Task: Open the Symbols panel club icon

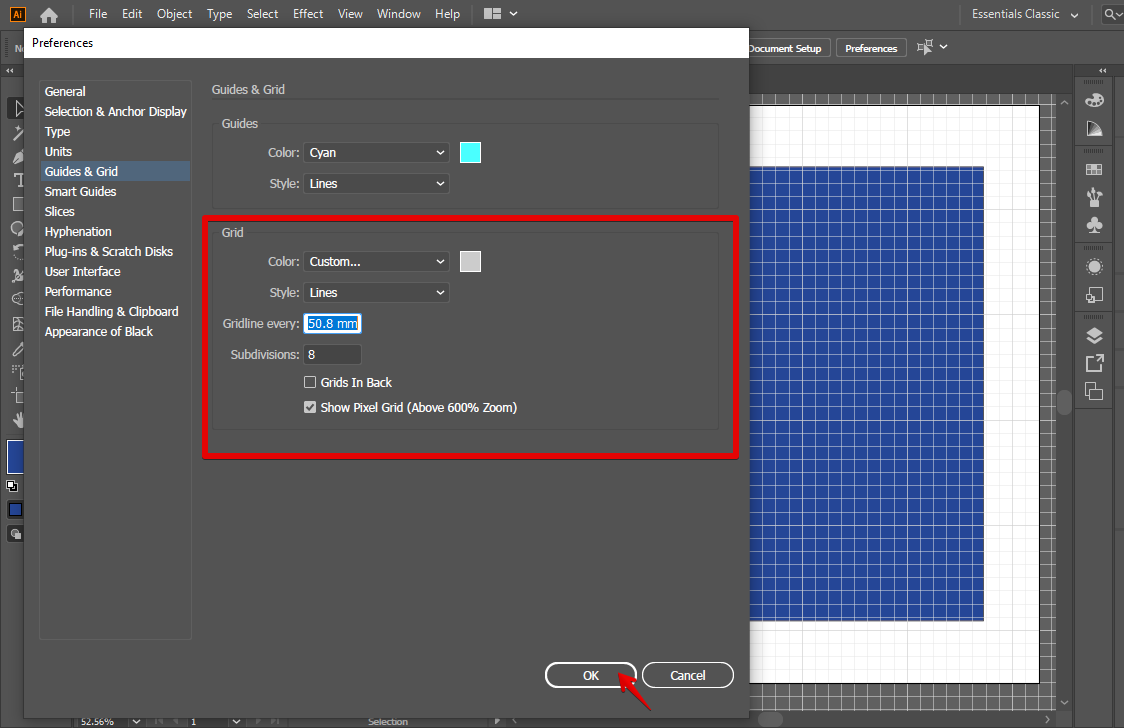Action: tap(1094, 226)
